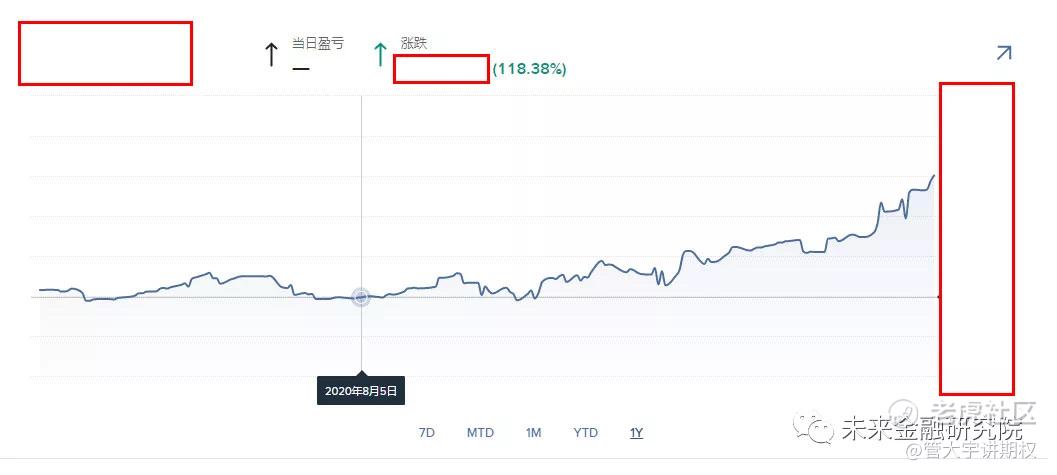1057x475 pixels.
Task: Open expanded chart with top-right arrow icon
Action: click(x=1004, y=53)
